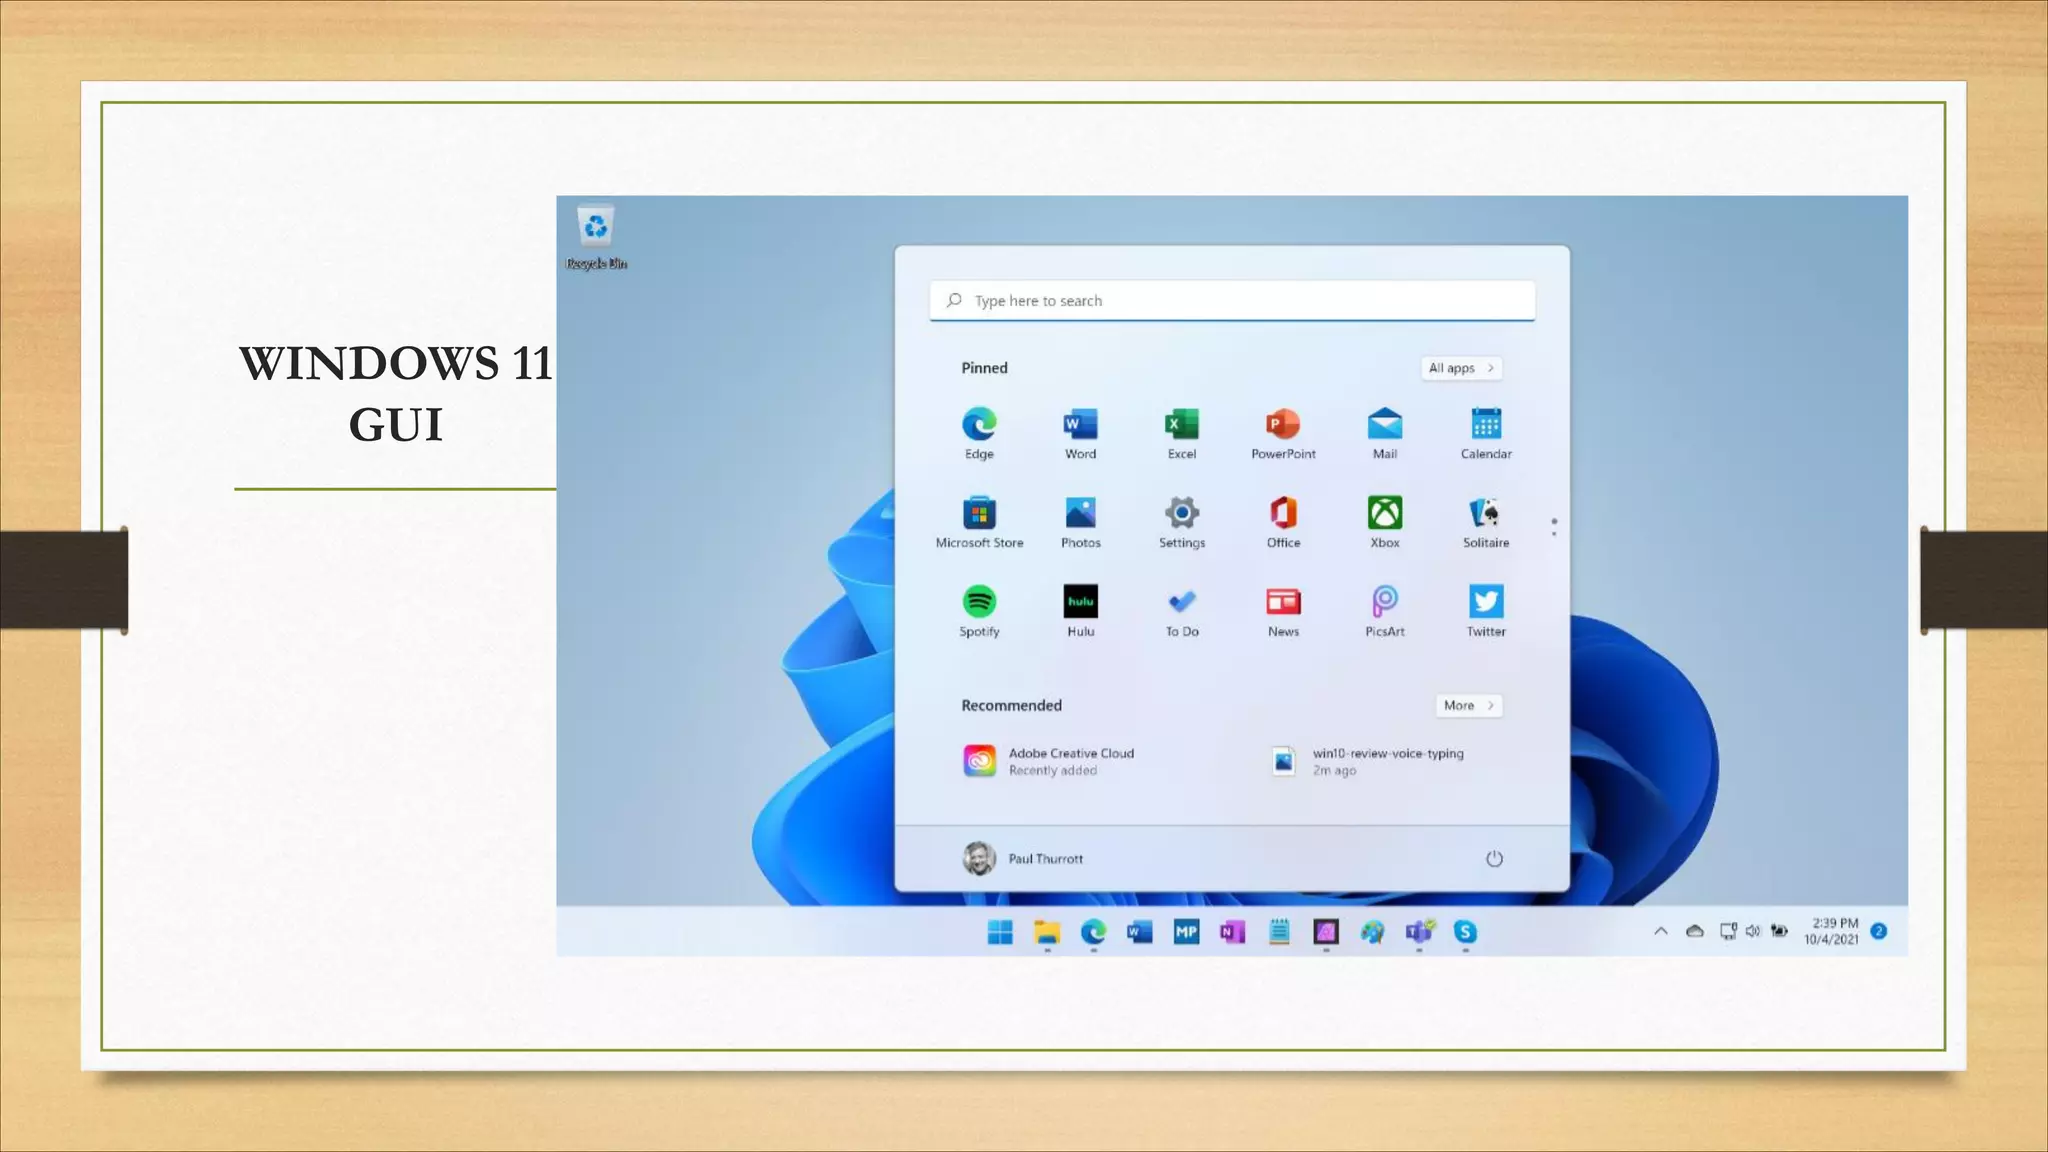Open the To Do app
2048x1152 pixels.
(1182, 611)
